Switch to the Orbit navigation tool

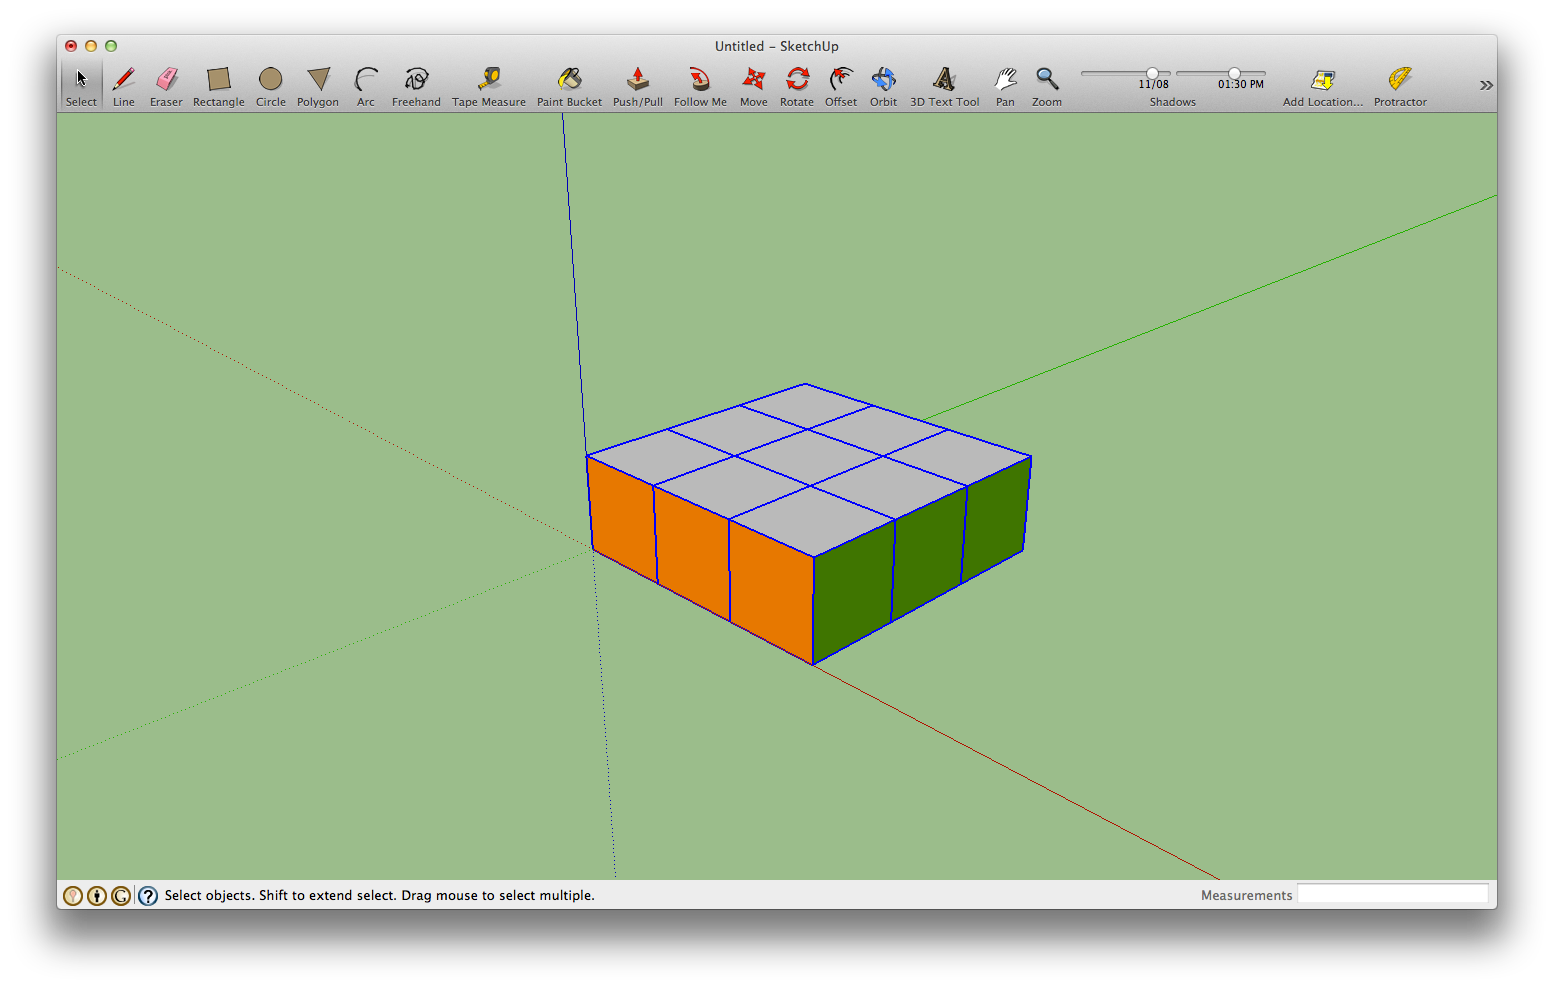click(883, 80)
